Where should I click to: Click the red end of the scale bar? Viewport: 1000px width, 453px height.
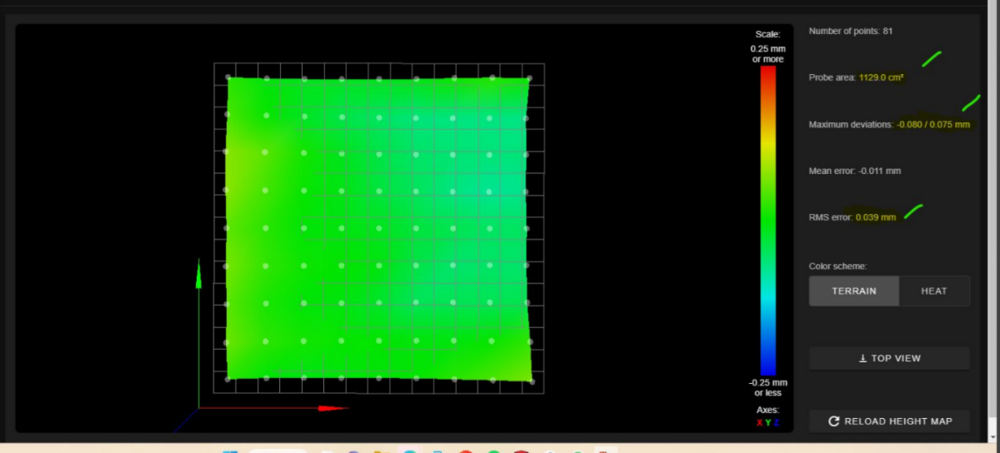pyautogui.click(x=768, y=70)
